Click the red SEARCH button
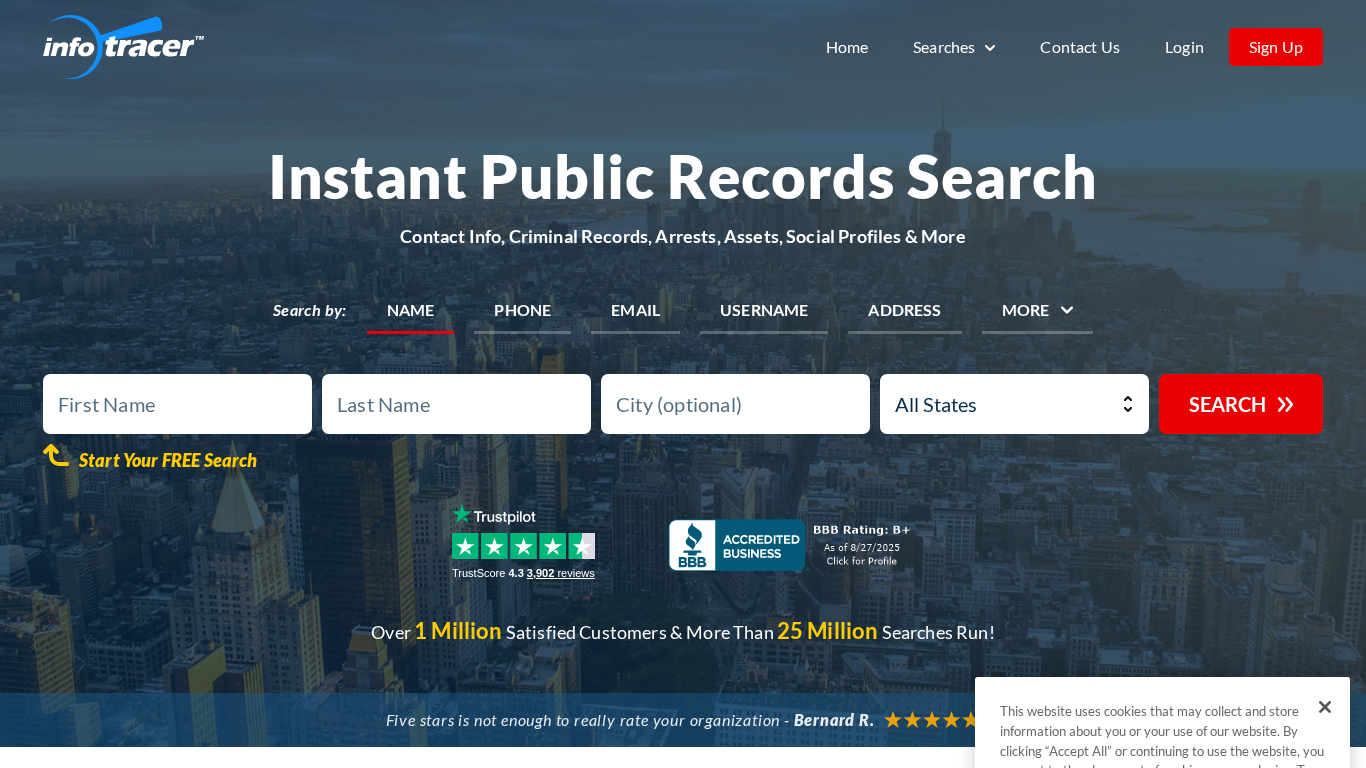Screen dimensions: 1366x768 pyautogui.click(x=1241, y=404)
